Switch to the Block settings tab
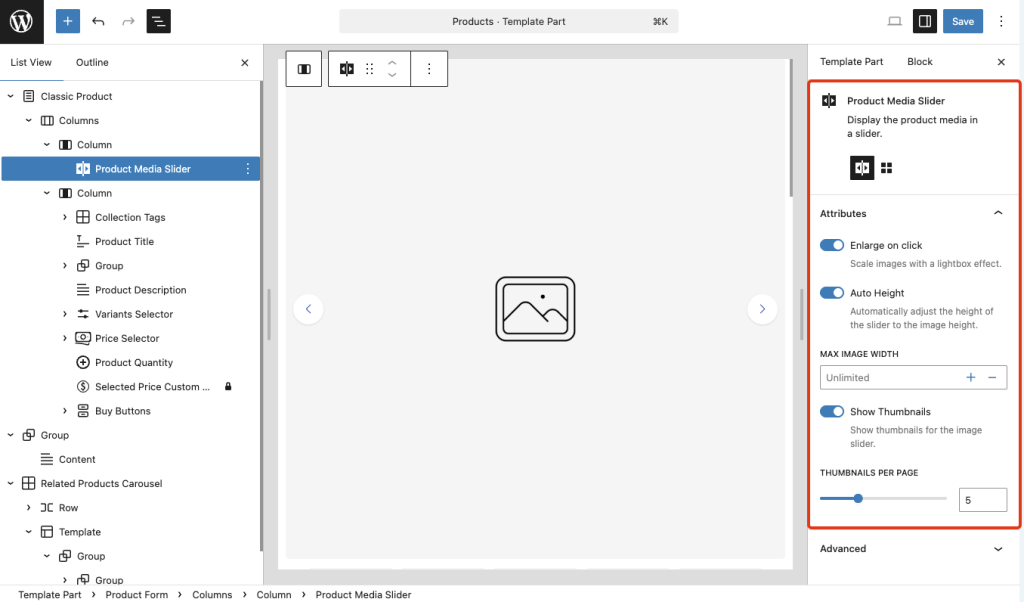The width and height of the screenshot is (1024, 602). point(919,62)
